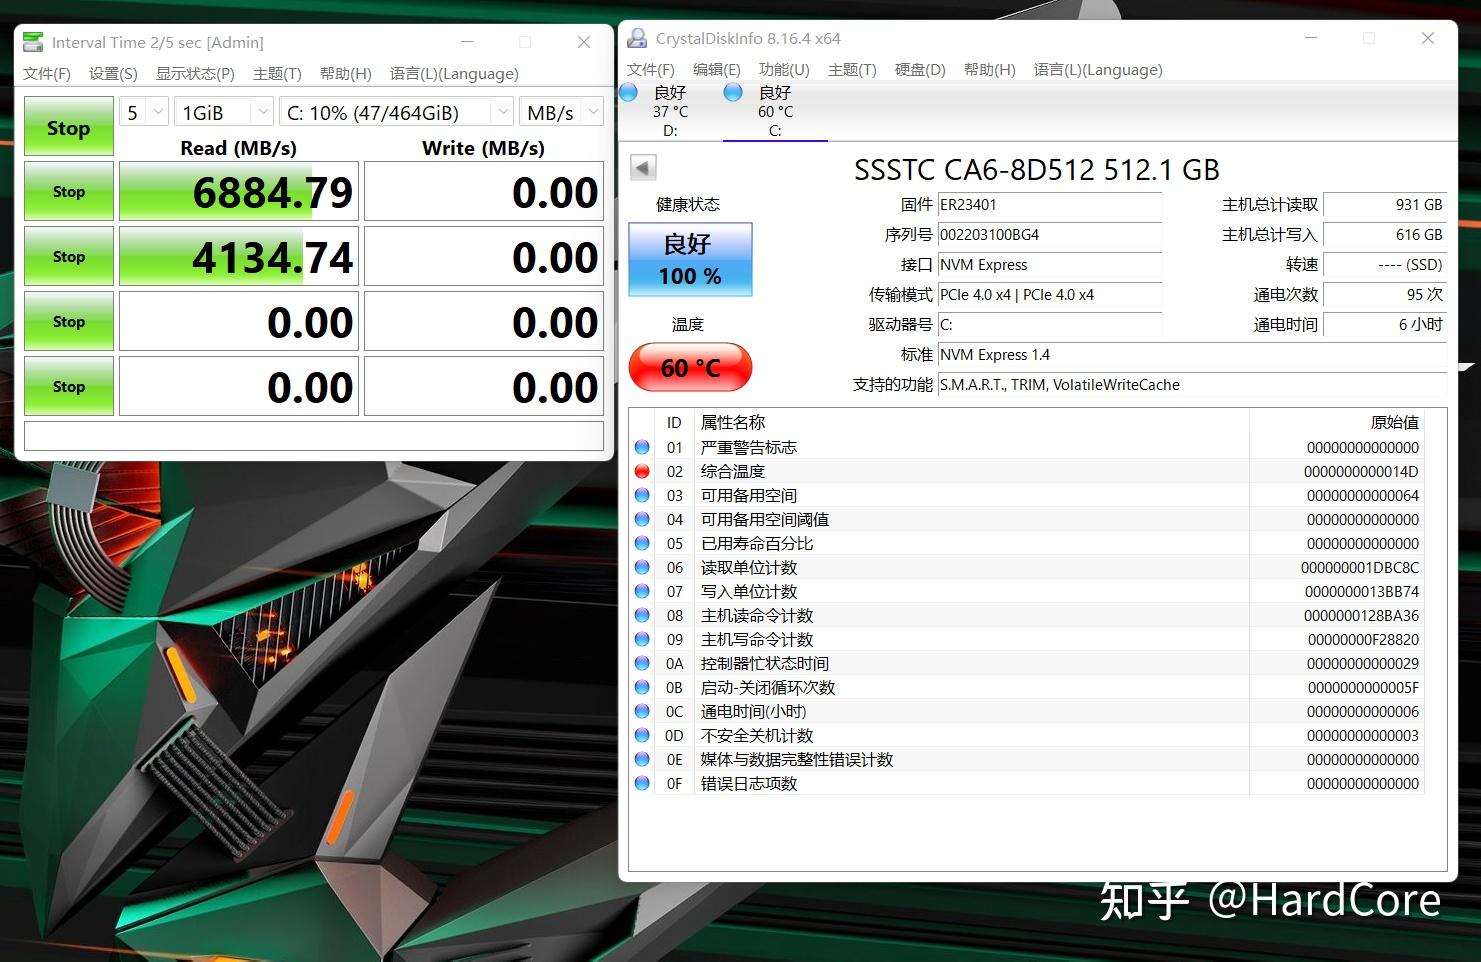Screen dimensions: 1481x962
Task: Select the D: disk tab at 37 °C
Action: (x=670, y=111)
